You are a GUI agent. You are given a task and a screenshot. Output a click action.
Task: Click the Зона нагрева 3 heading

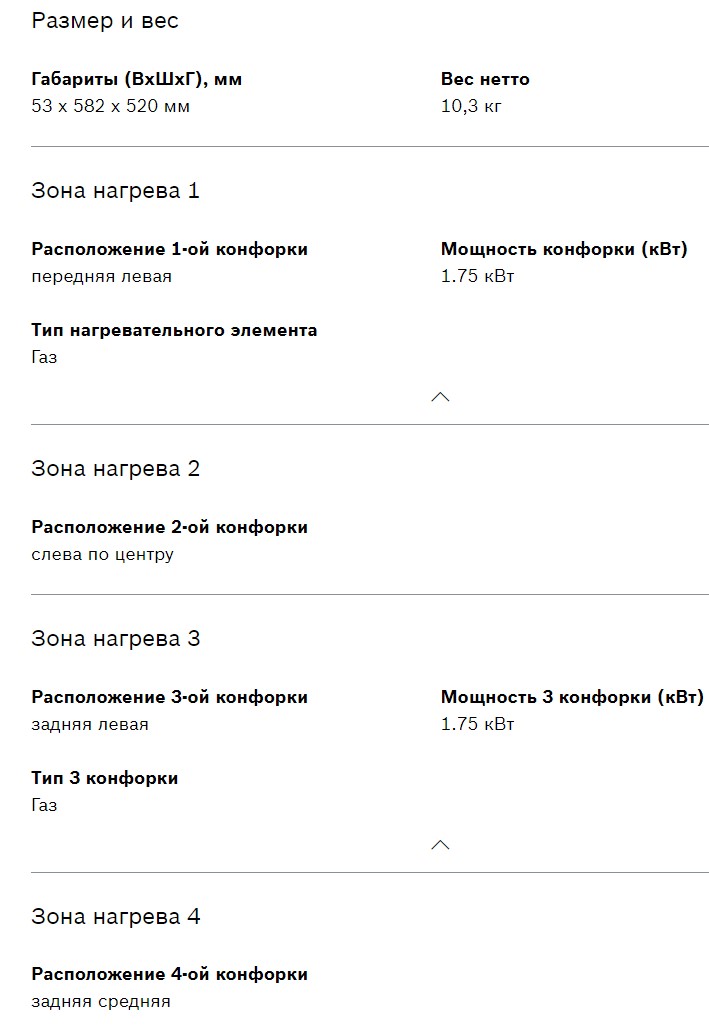pos(116,639)
